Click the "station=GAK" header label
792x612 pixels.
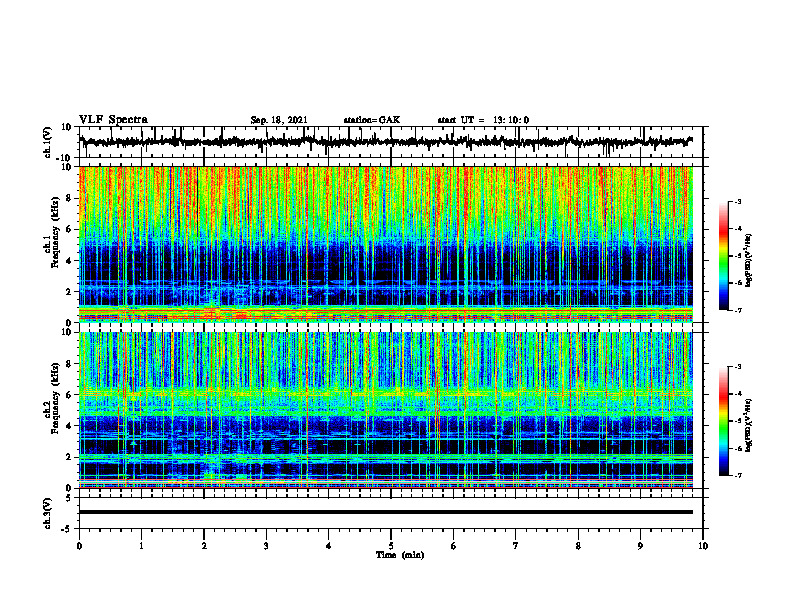point(372,120)
